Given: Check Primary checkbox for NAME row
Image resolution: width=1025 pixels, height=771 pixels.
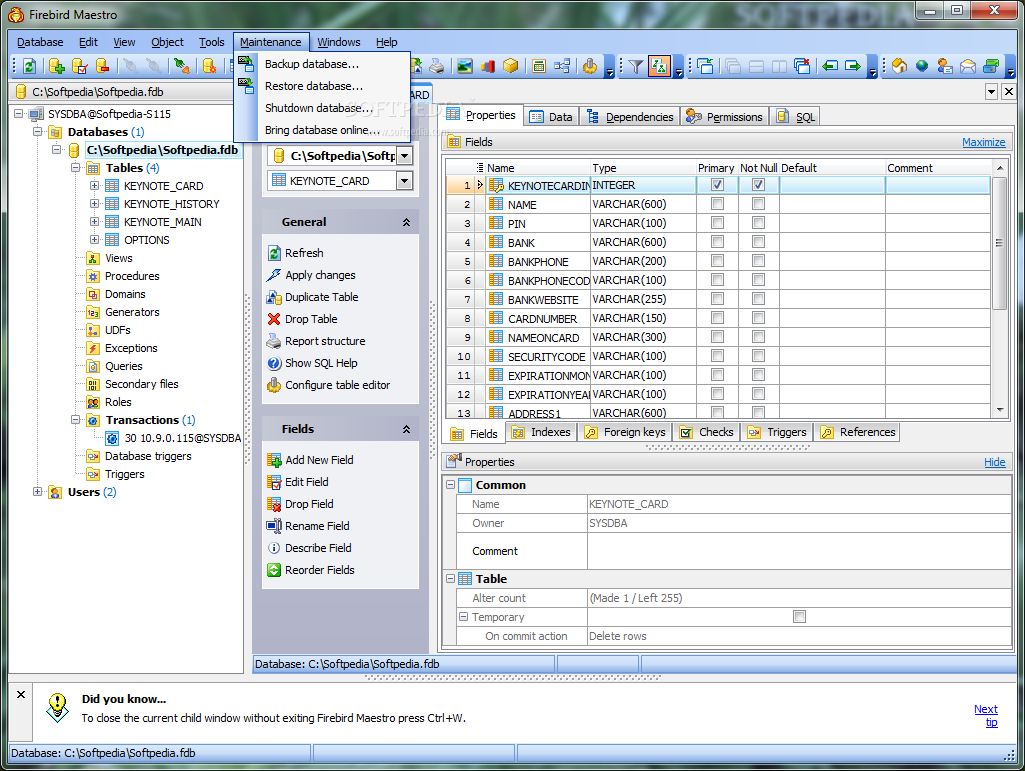Looking at the screenshot, I should point(717,204).
